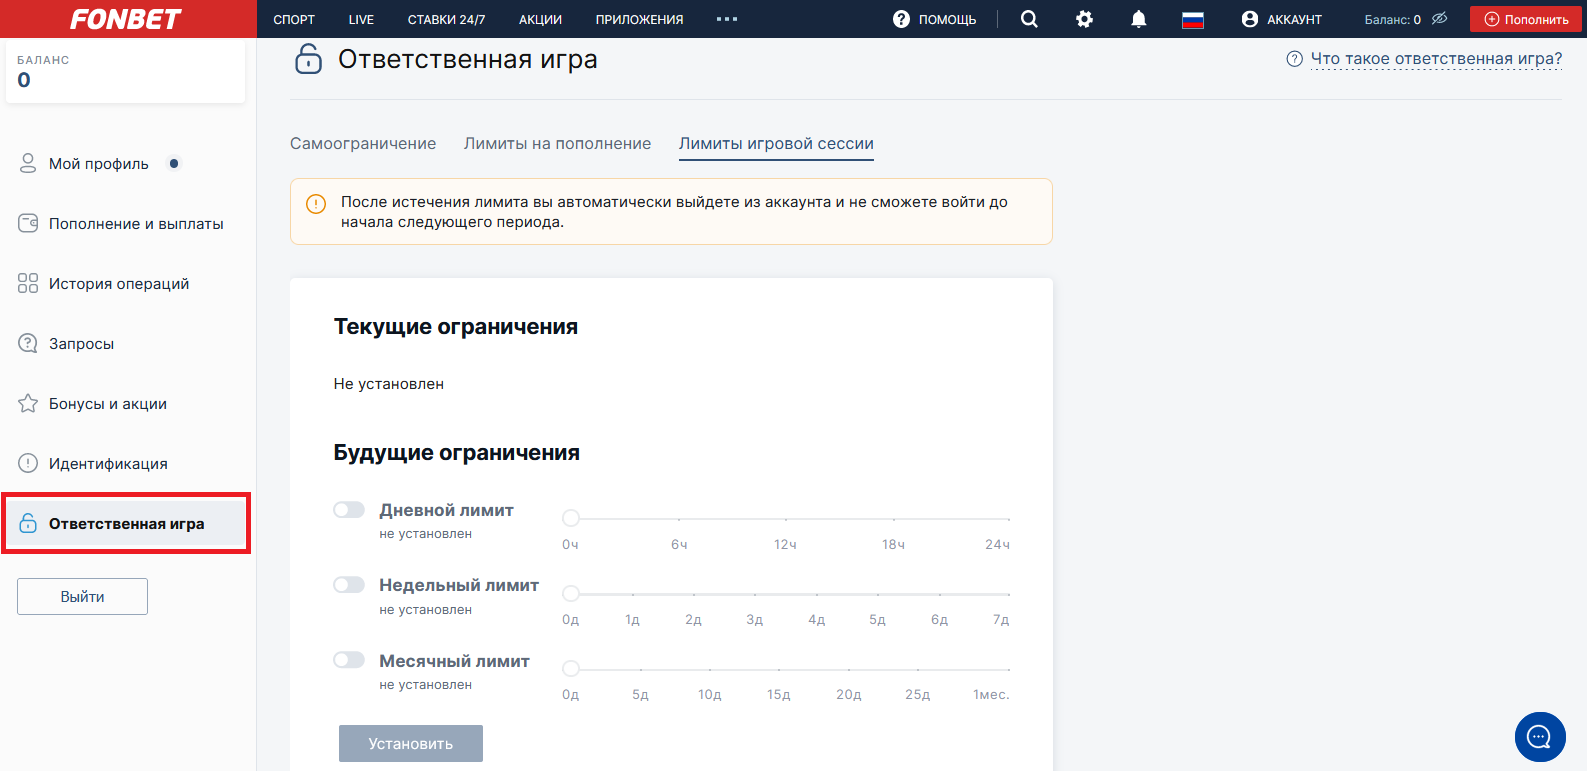This screenshot has height=771, width=1587.
Task: Click the wallet icon for deposits and payouts
Action: point(28,223)
